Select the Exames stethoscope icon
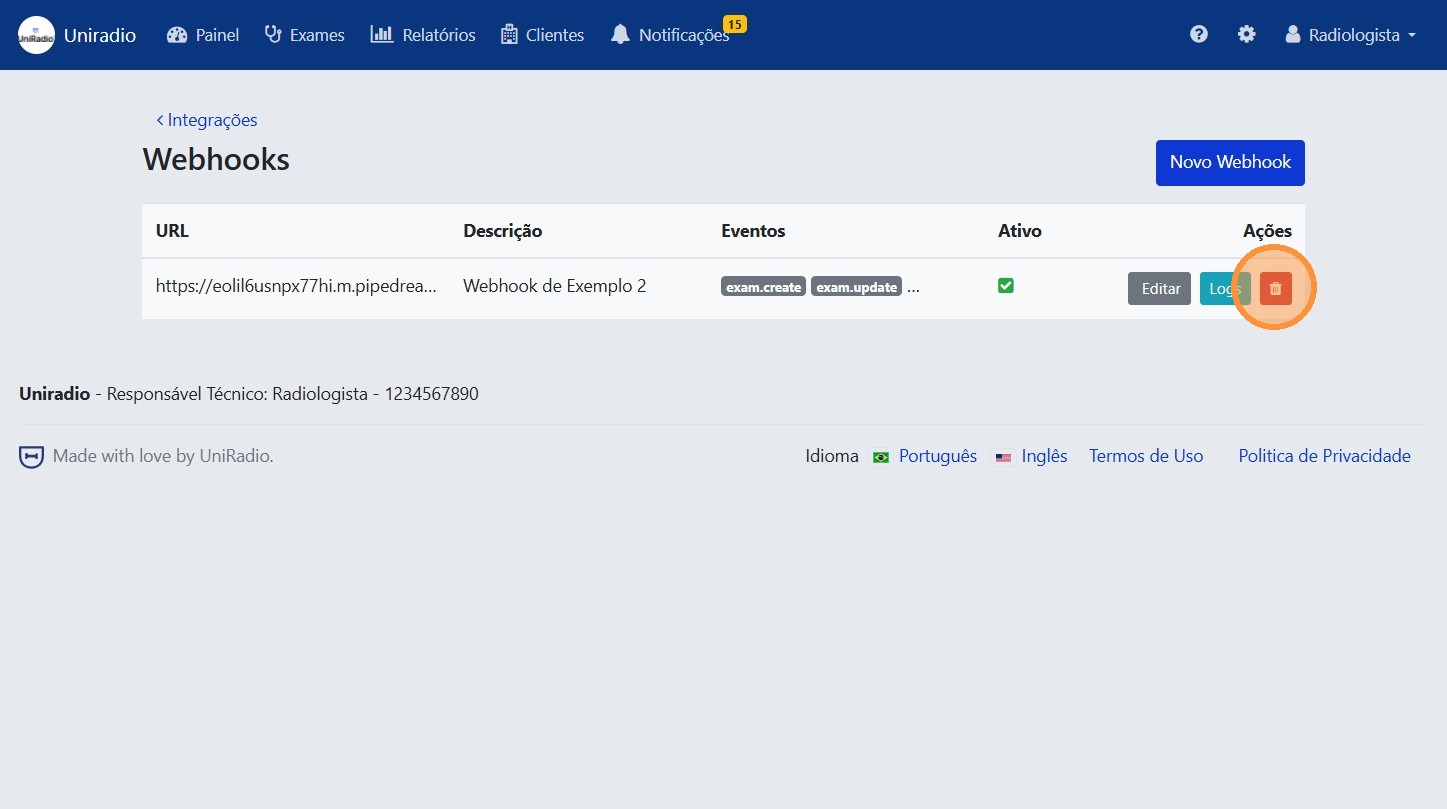The image size is (1447, 809). pos(271,34)
